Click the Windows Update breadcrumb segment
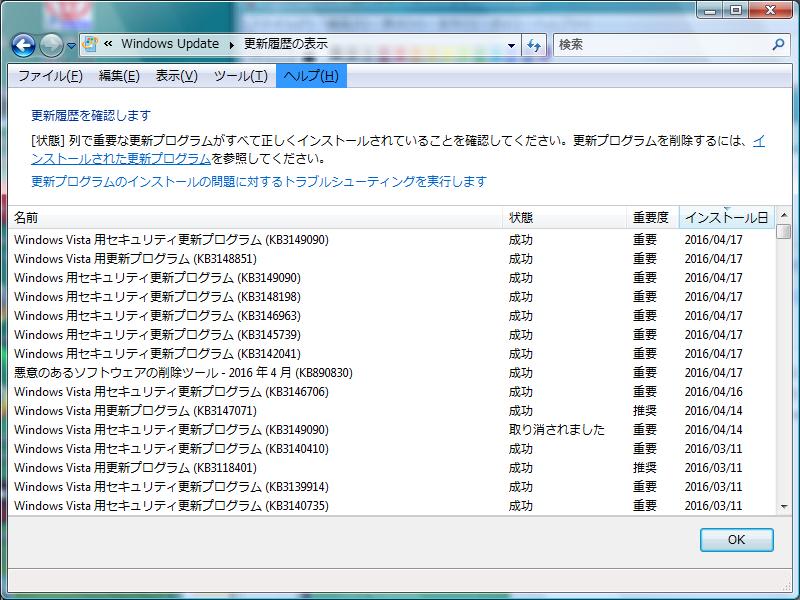 coord(170,44)
